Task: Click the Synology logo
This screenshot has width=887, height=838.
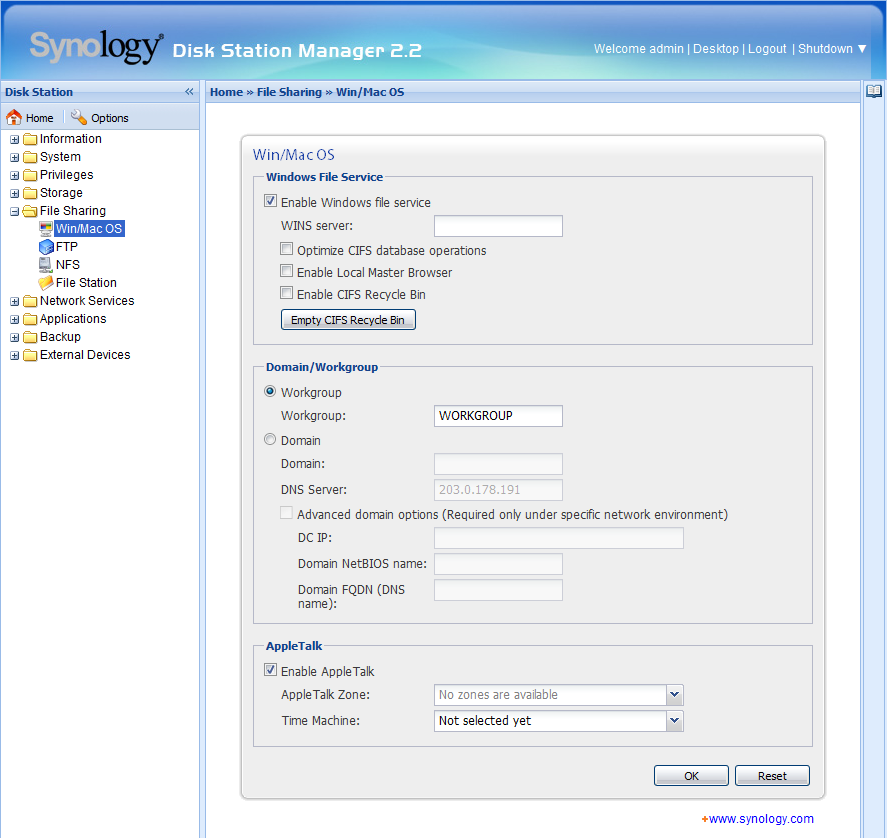Action: click(97, 47)
